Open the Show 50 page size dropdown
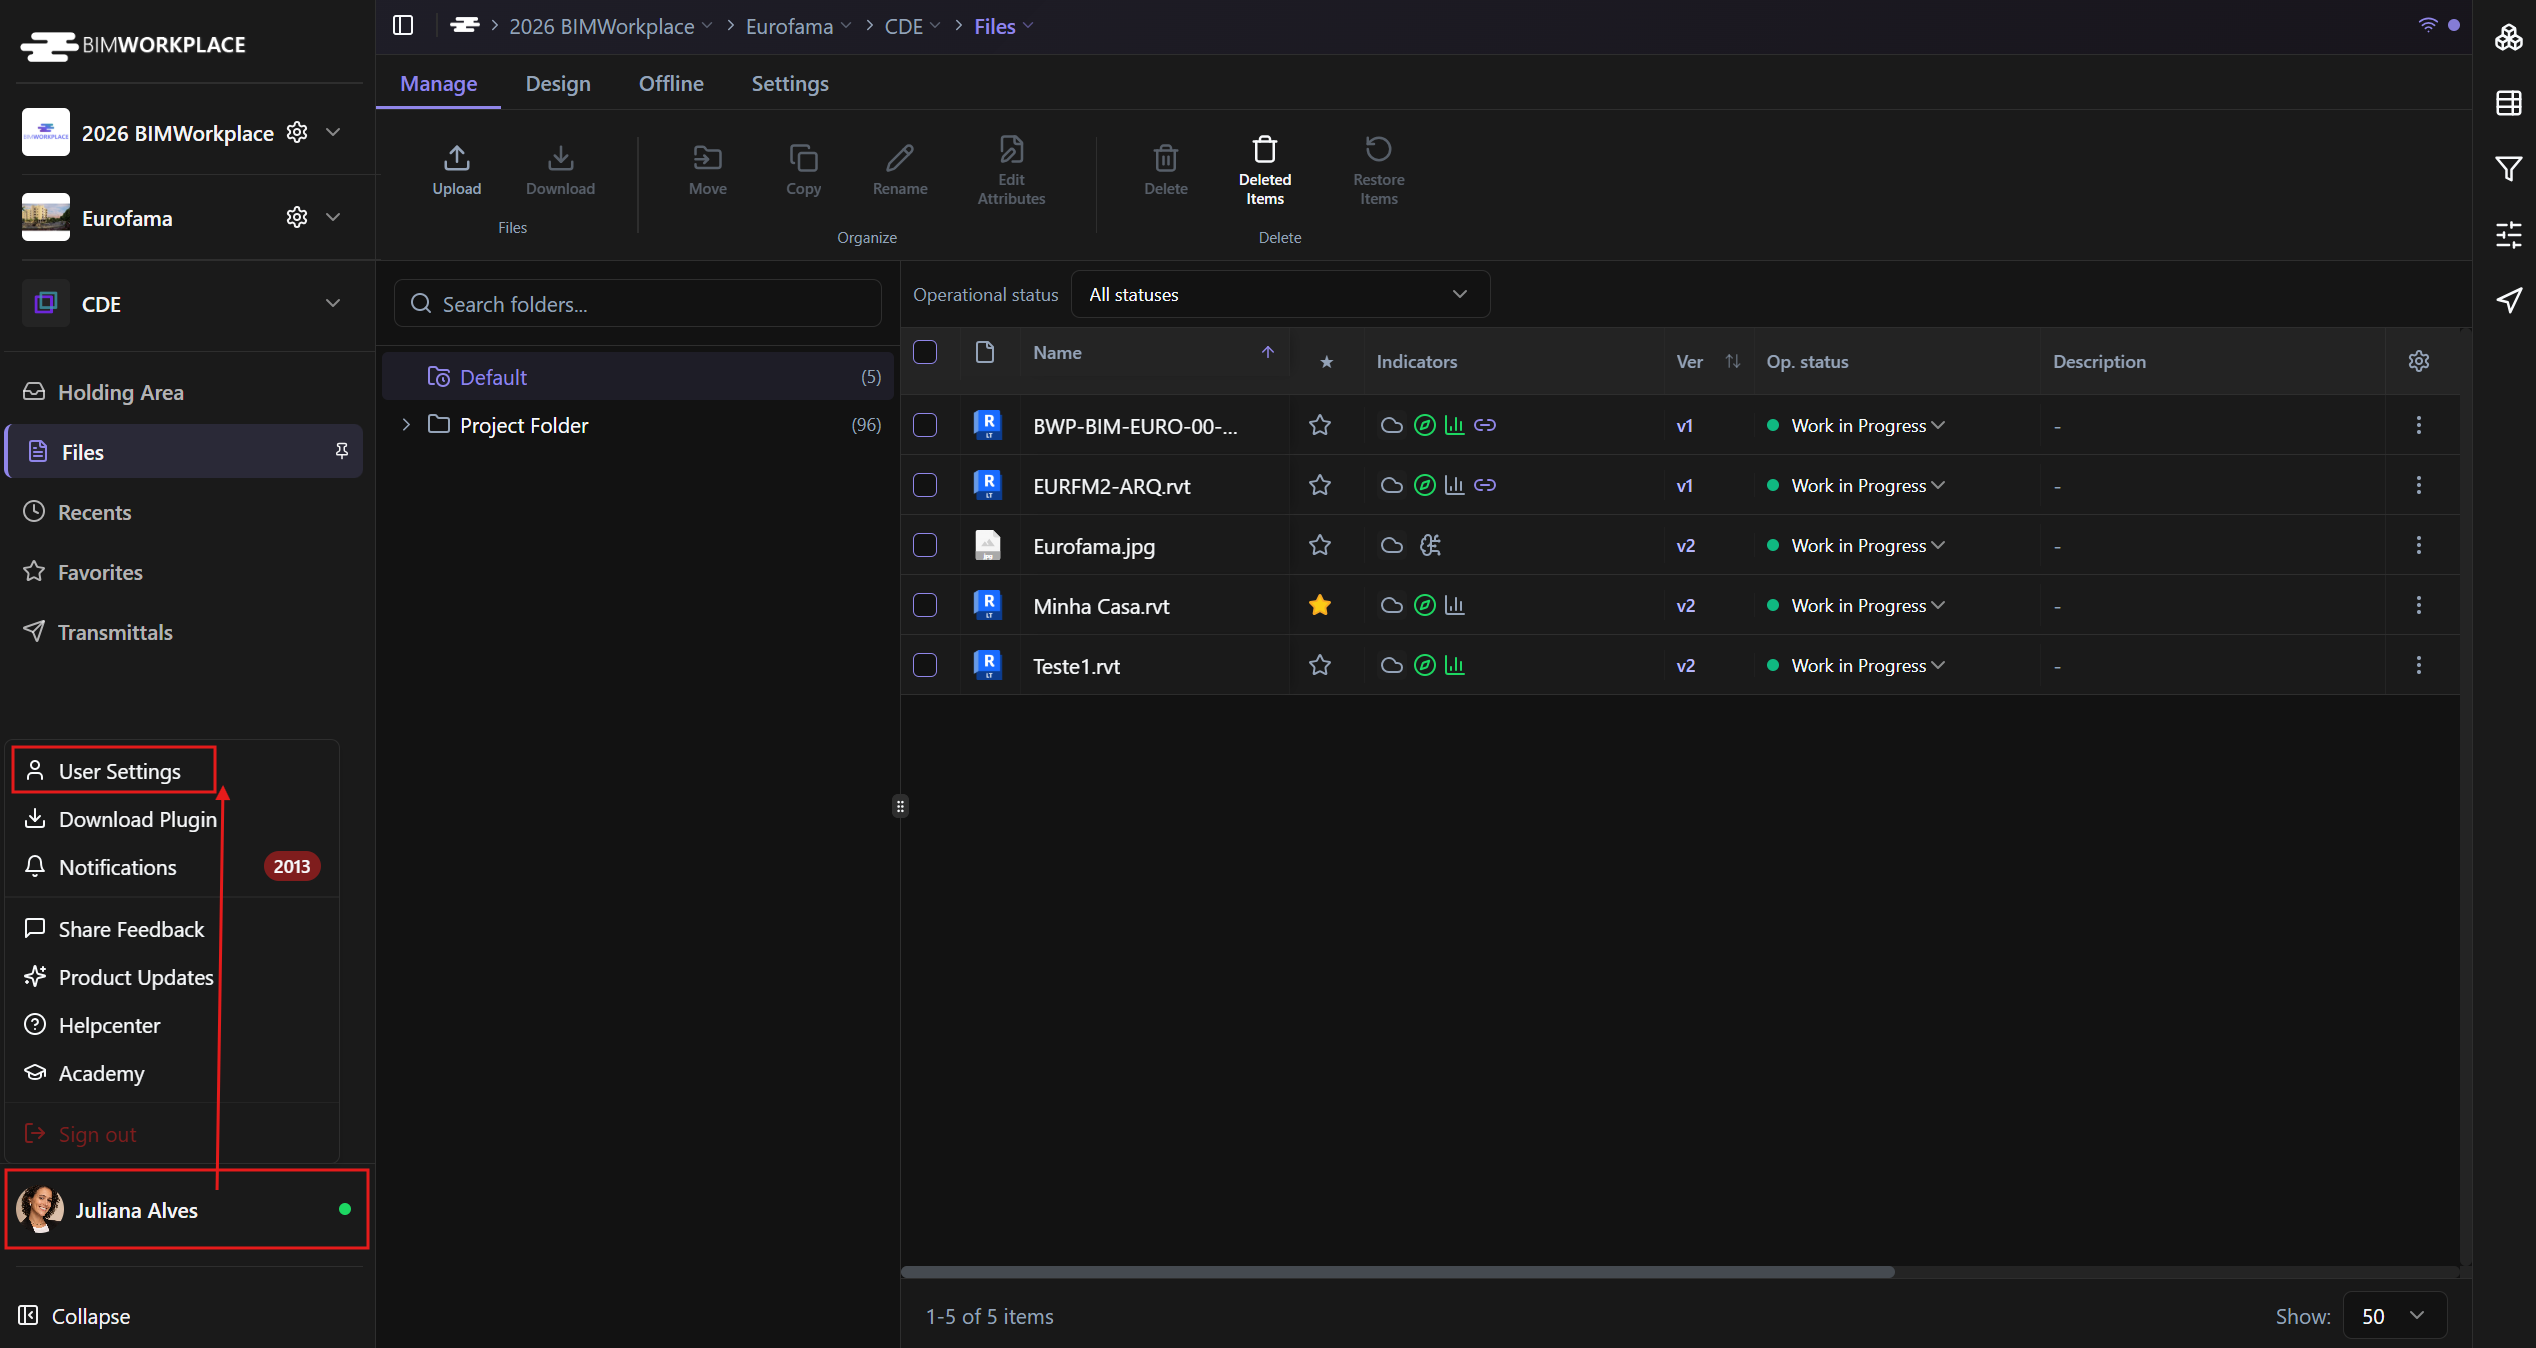 2394,1316
